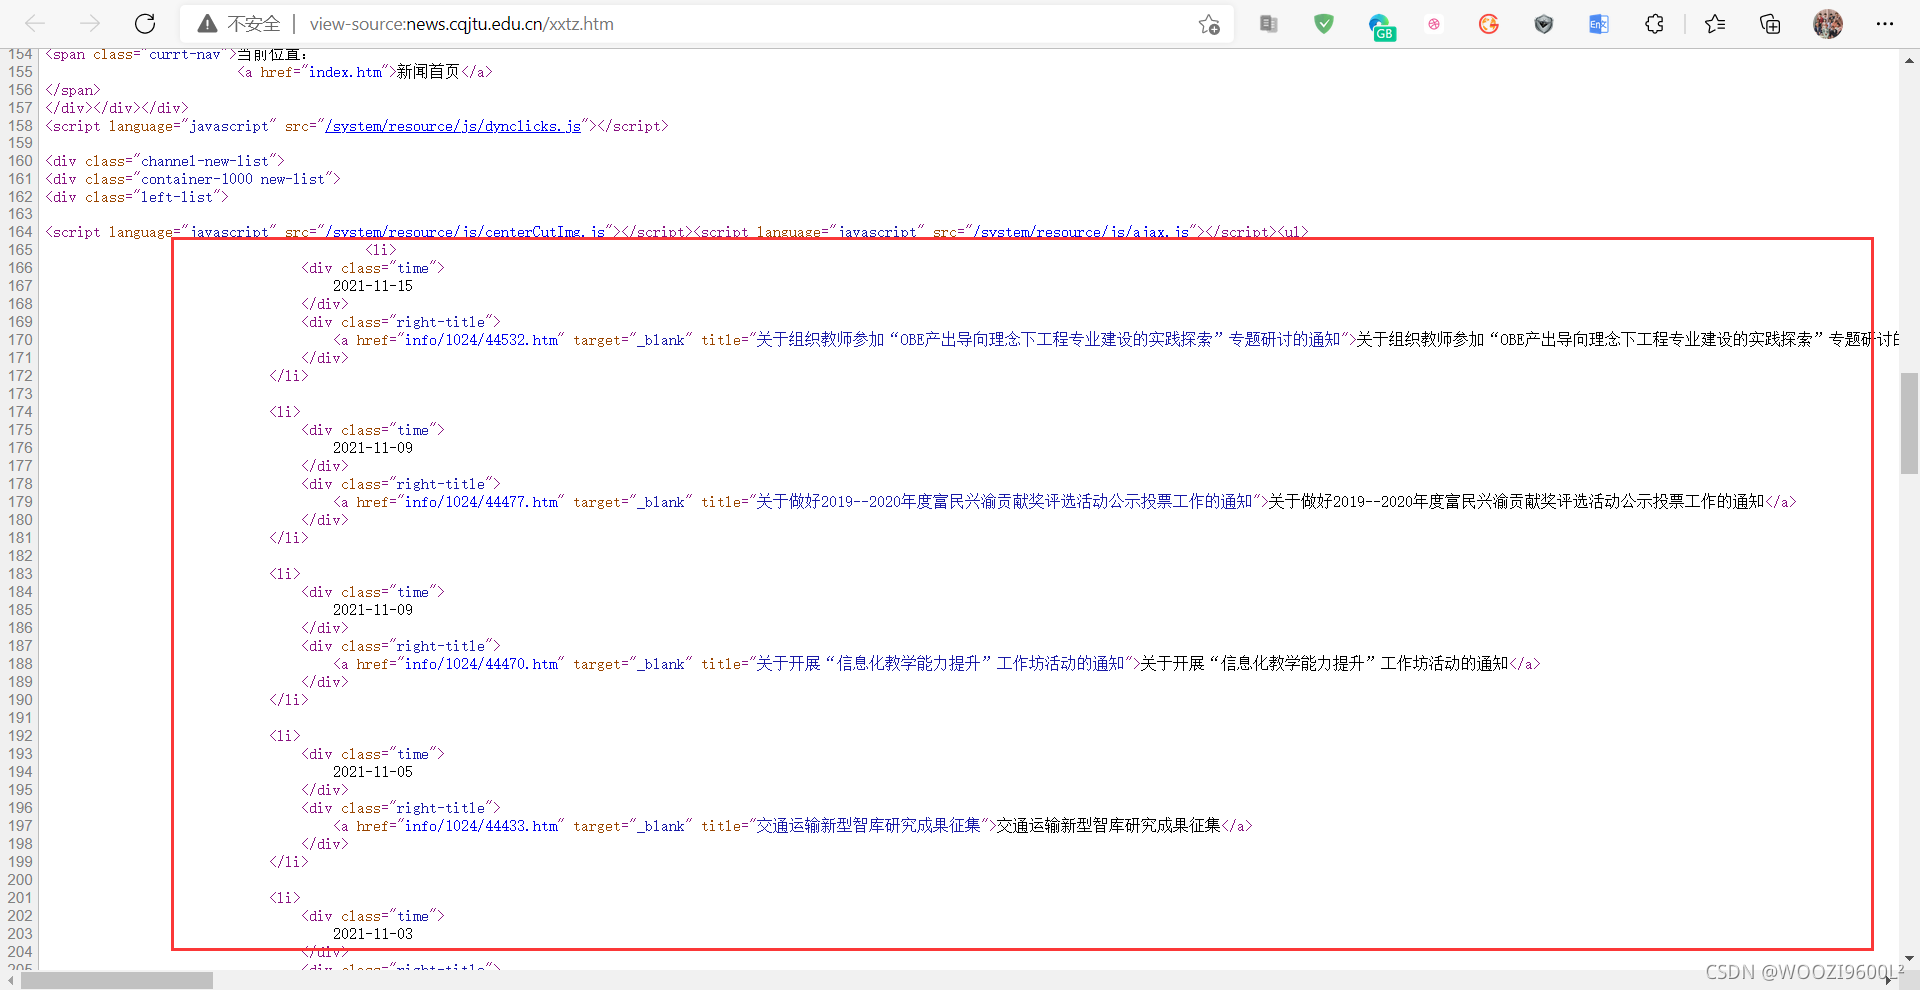Click the 不安全 security label
The image size is (1920, 990).
254,24
